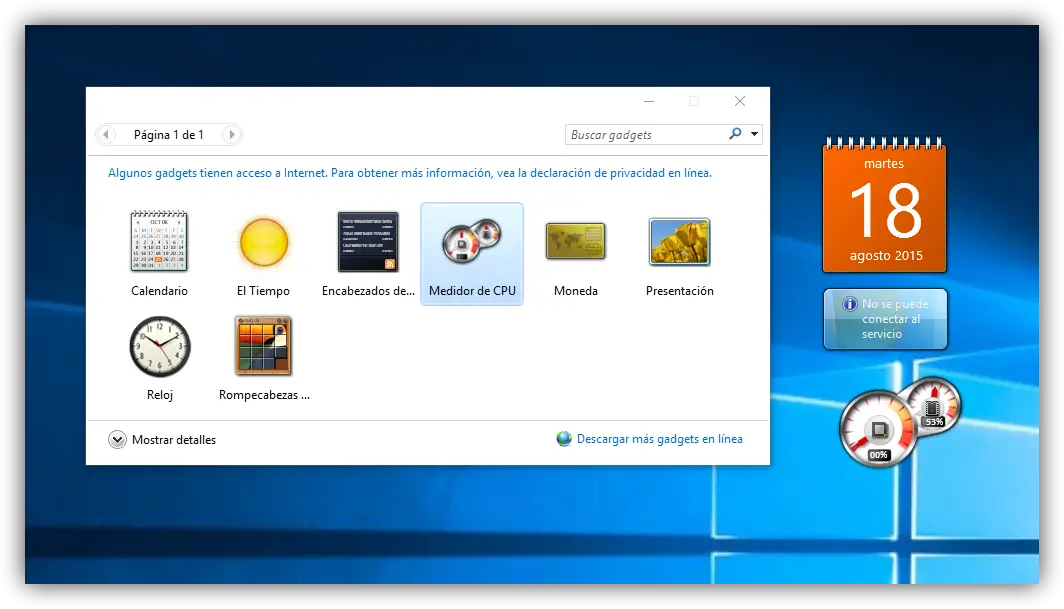Image resolution: width=1064 pixels, height=609 pixels.
Task: Select the Reloj clock gadget
Action: pos(159,346)
